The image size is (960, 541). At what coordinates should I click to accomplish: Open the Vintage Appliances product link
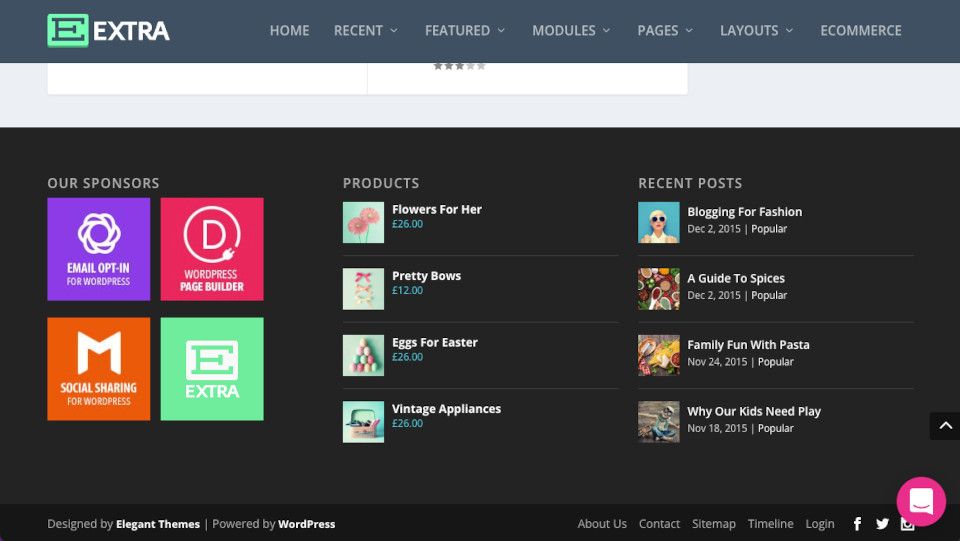point(446,409)
